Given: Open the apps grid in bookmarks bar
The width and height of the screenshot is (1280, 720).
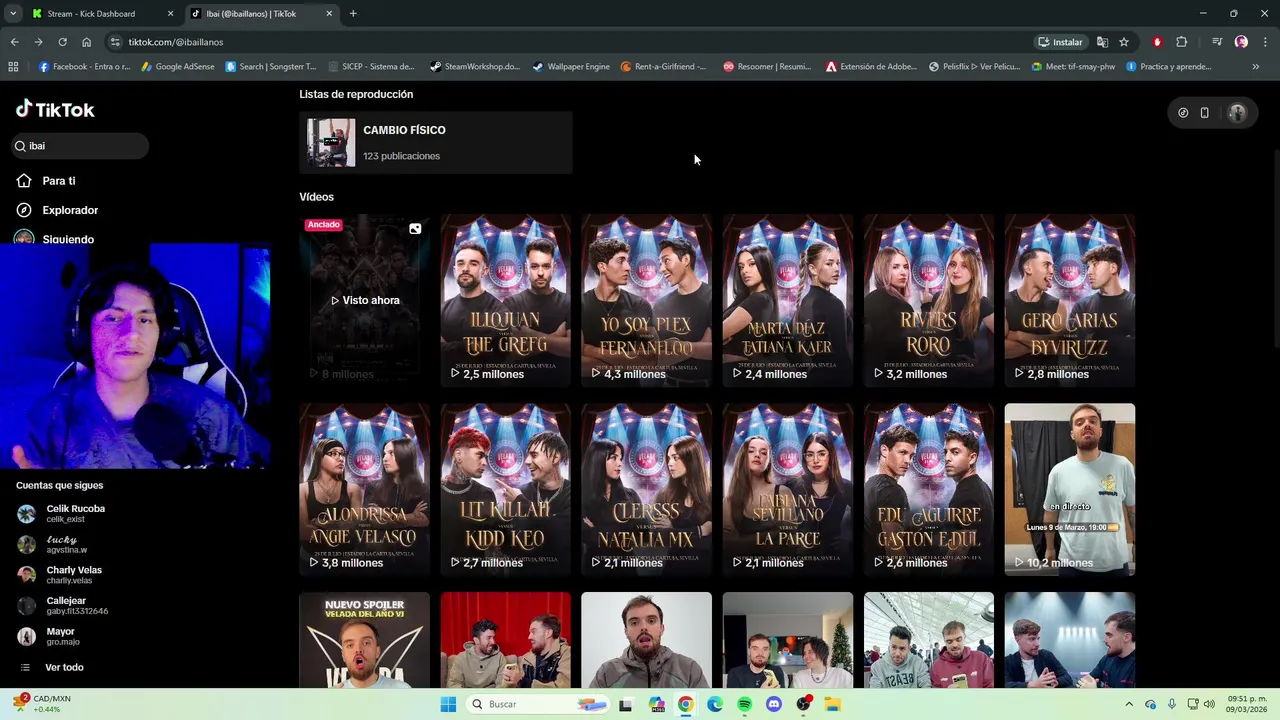Looking at the screenshot, I should point(13,67).
